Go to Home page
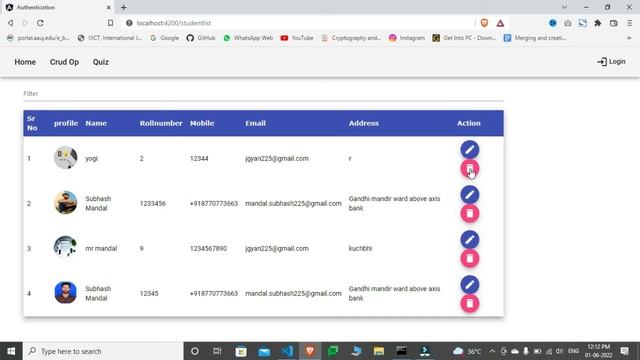 point(25,62)
